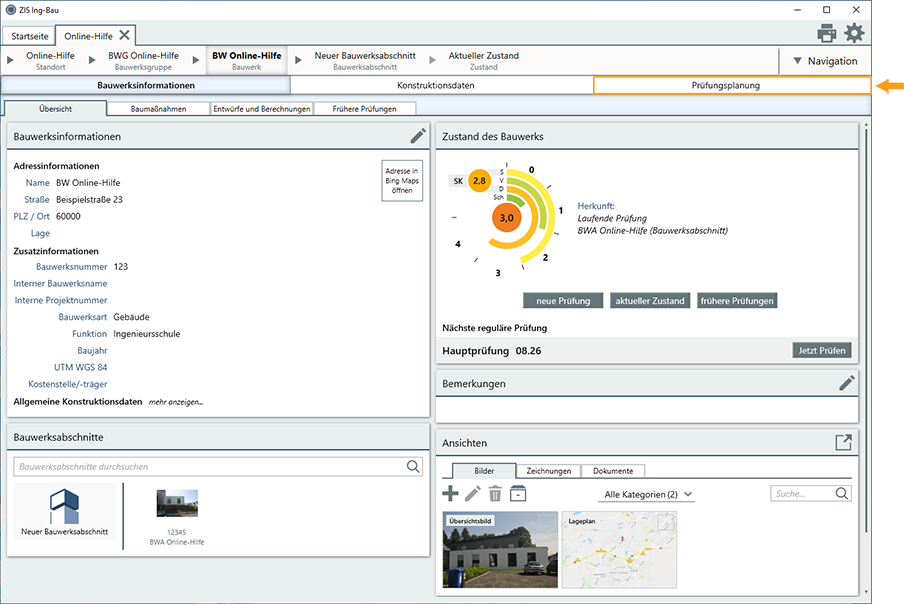Click the magnifier in Bauwerksabschnitte search
The width and height of the screenshot is (904, 604).
click(414, 466)
